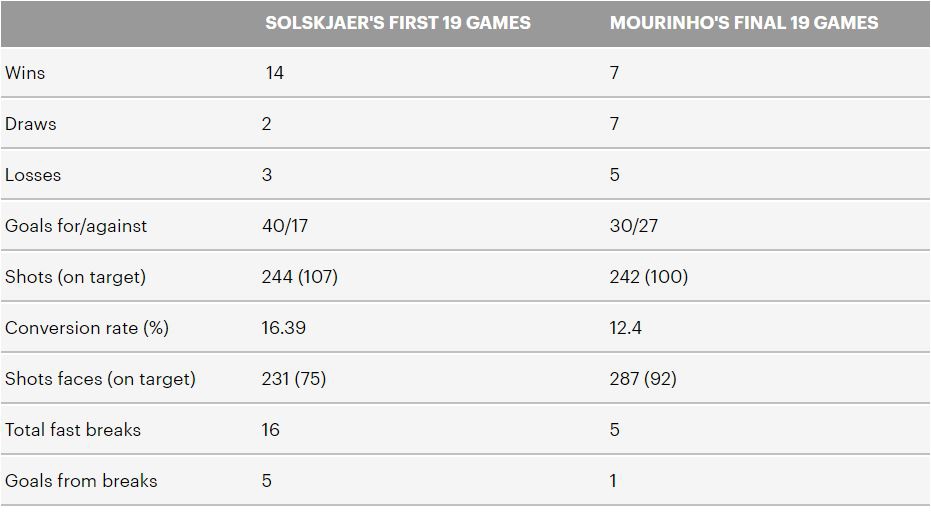
Task: Select Solskjaer's shots faced value 231 (75)
Action: tap(294, 379)
